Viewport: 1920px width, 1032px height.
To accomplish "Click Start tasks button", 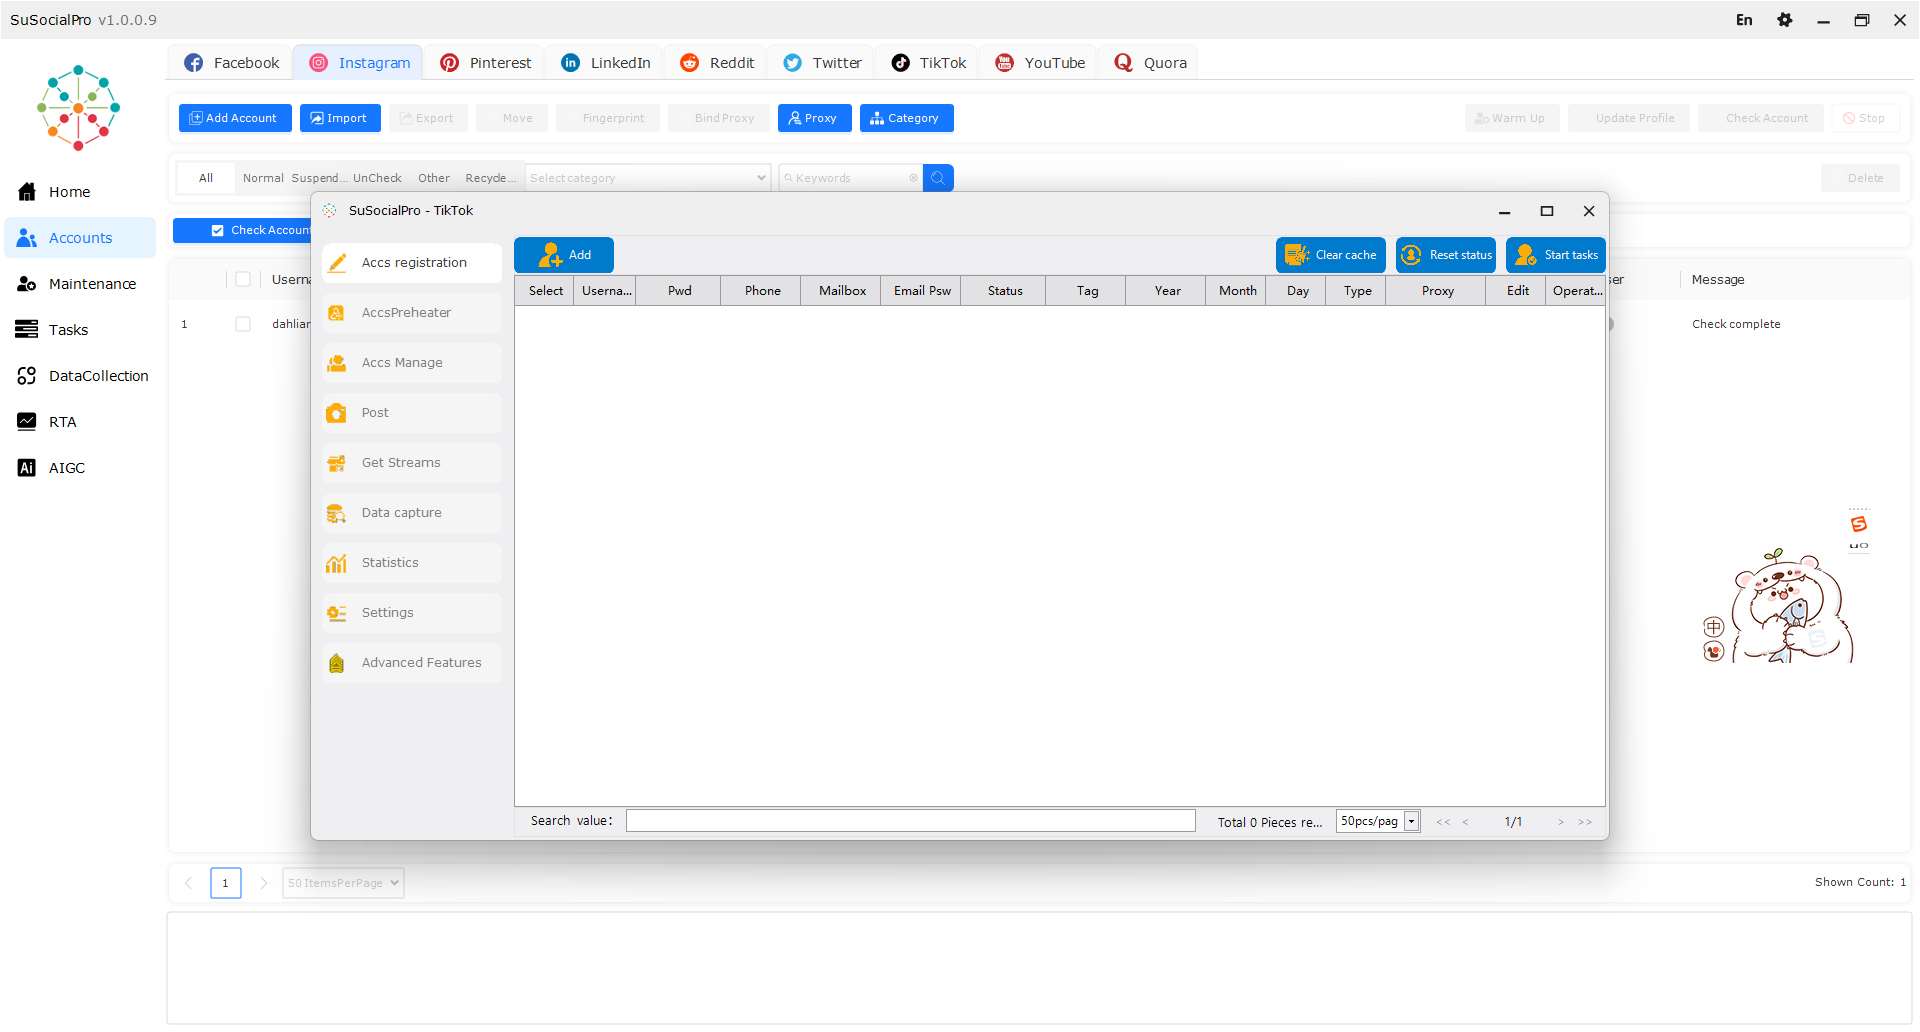I will [1556, 255].
